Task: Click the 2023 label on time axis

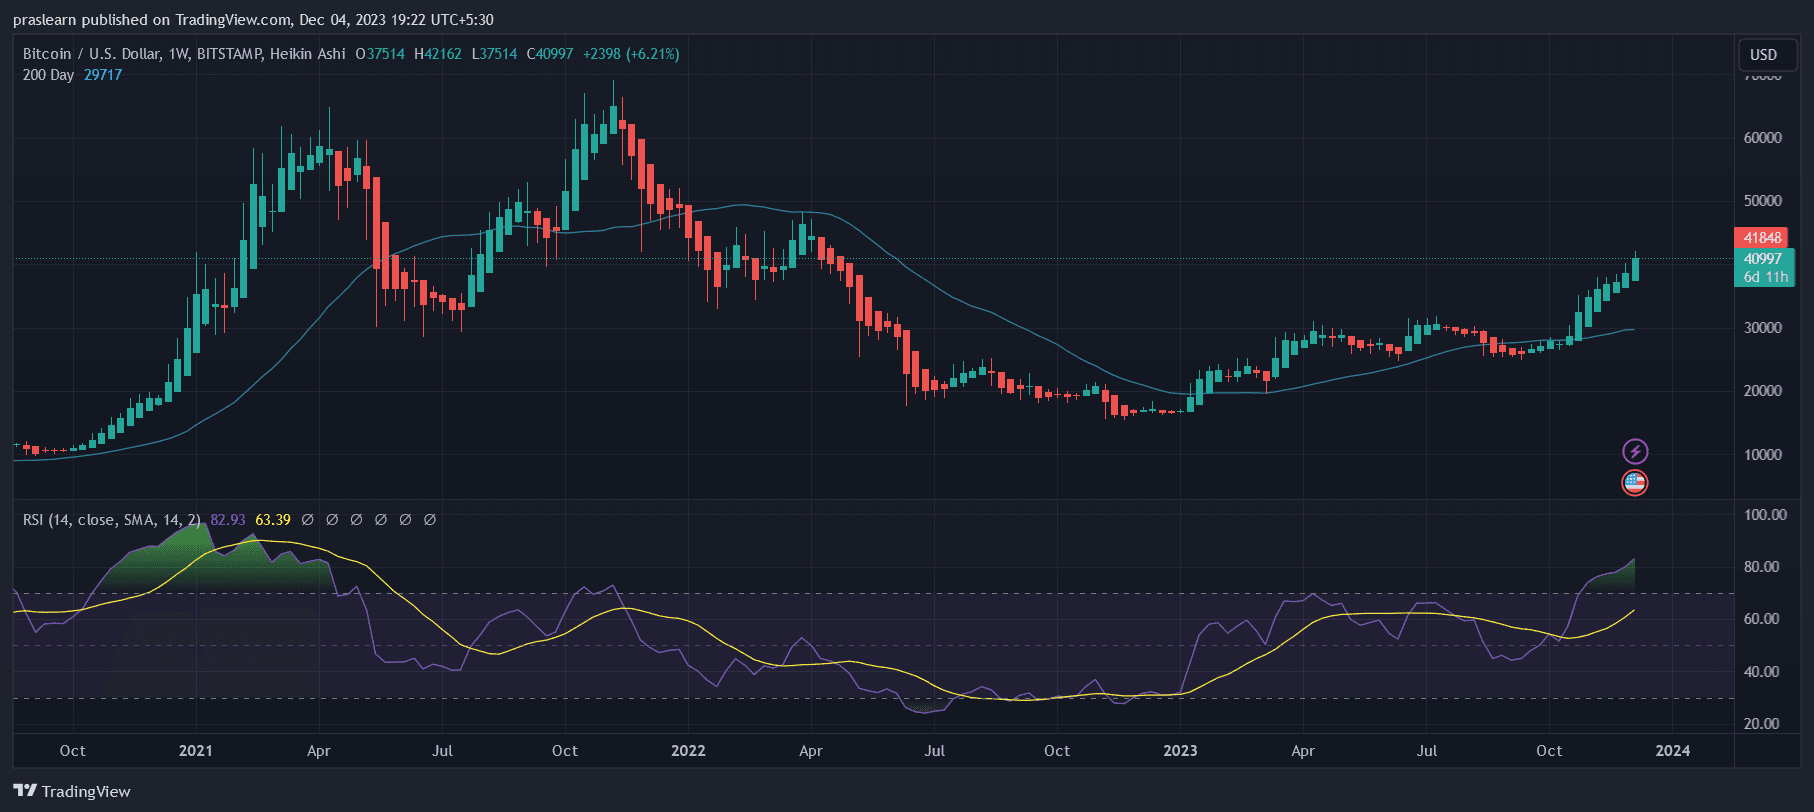Action: click(x=1180, y=751)
